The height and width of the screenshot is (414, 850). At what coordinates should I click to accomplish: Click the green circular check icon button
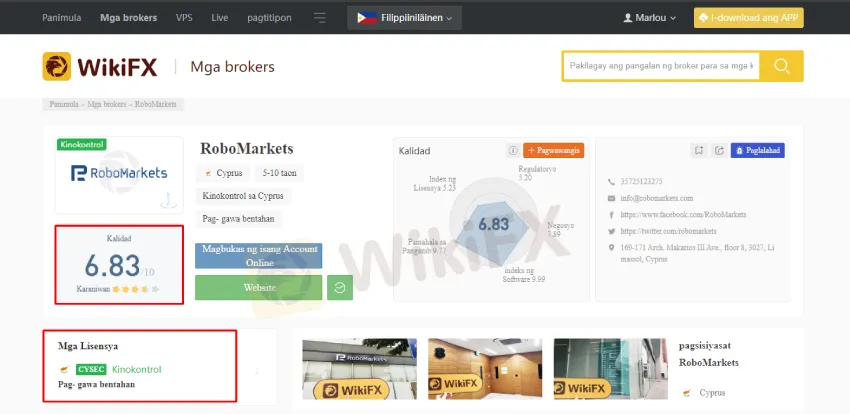(340, 288)
